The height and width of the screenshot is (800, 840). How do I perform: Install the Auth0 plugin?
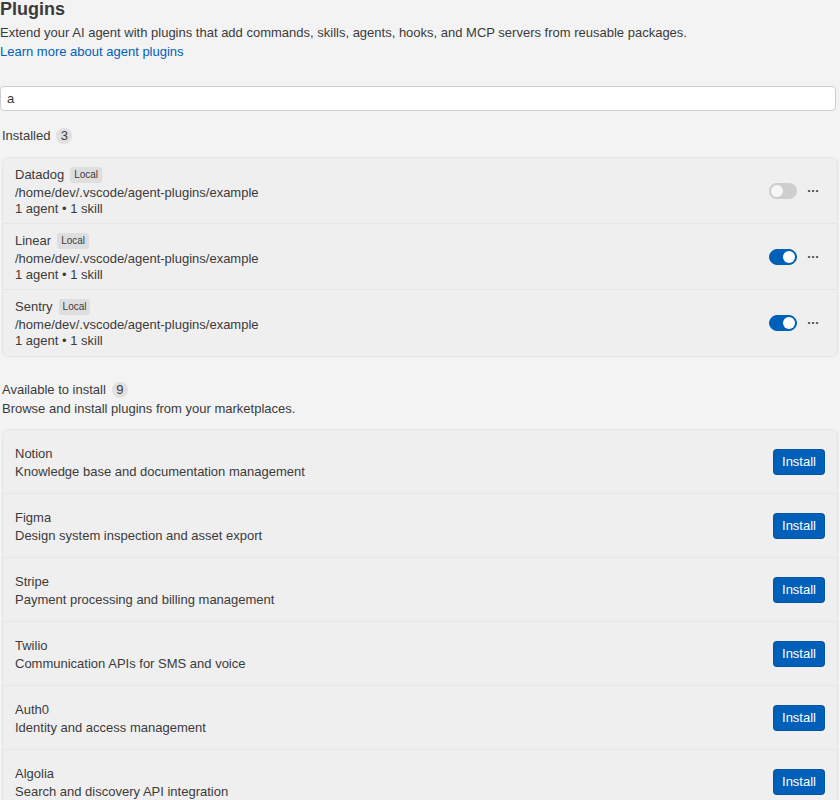coord(798,718)
